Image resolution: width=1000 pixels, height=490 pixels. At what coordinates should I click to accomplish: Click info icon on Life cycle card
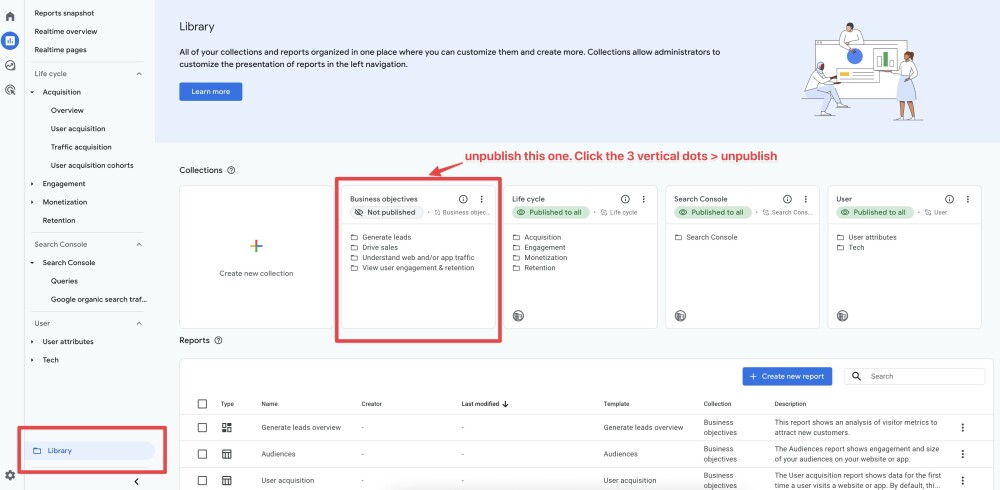[x=626, y=199]
